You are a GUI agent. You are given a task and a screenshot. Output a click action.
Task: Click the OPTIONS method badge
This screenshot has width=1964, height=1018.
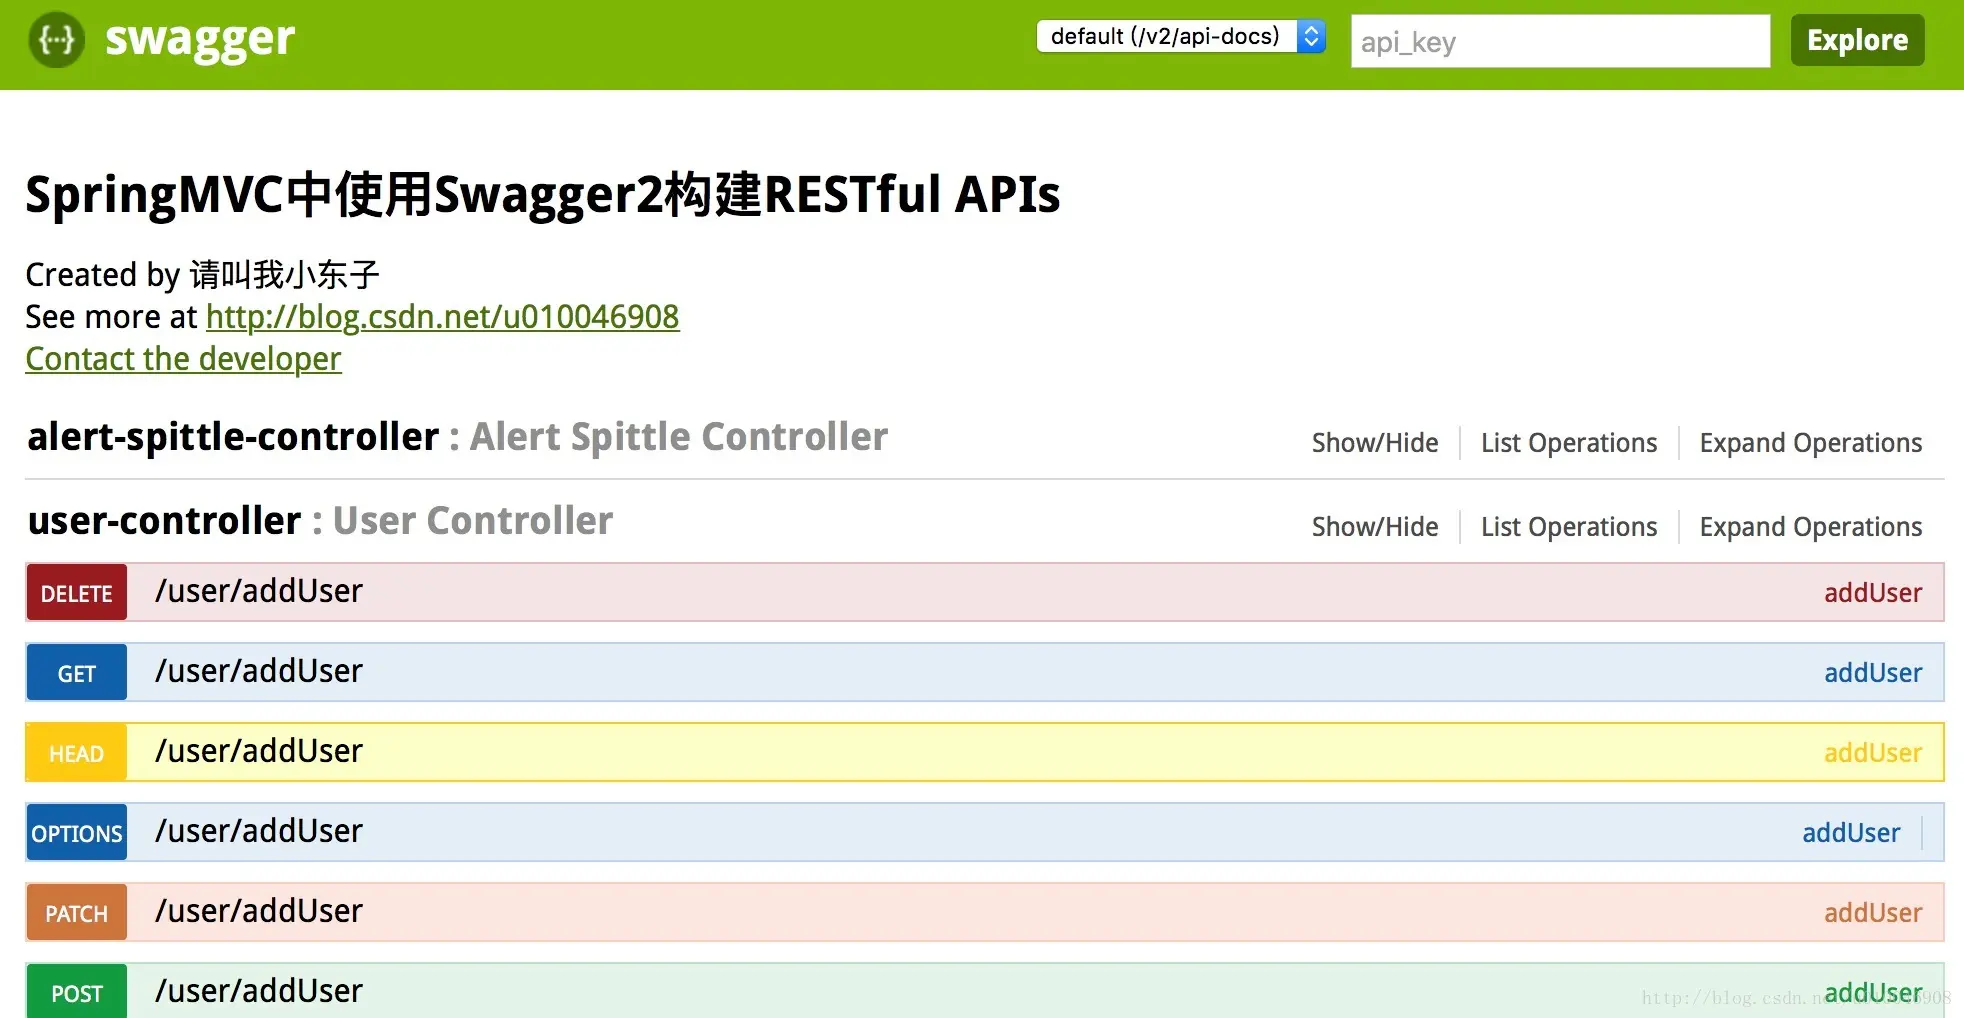click(77, 832)
